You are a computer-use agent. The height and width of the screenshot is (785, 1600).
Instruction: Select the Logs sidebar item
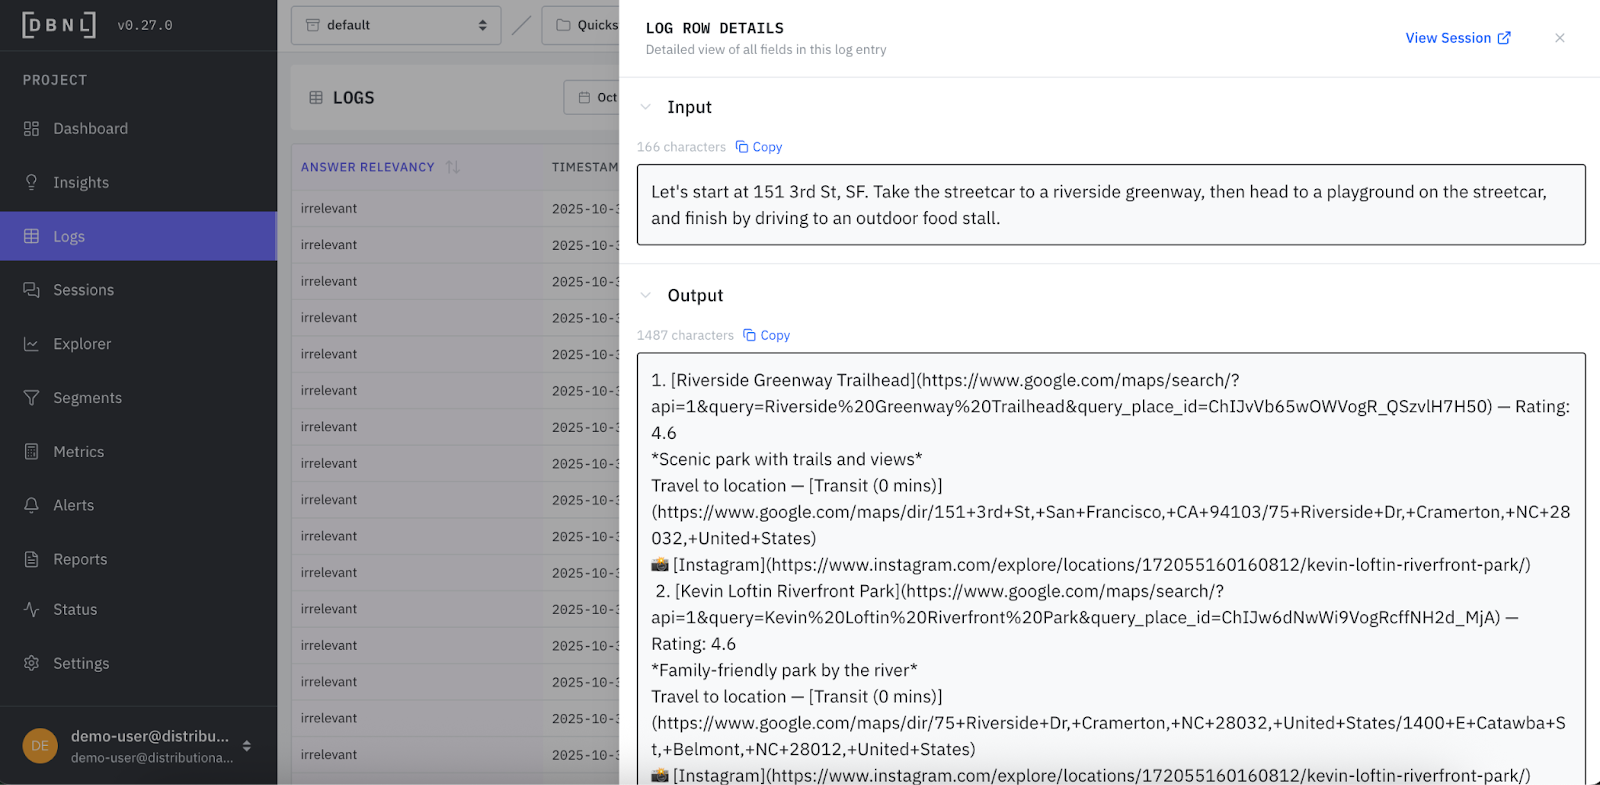coord(138,236)
